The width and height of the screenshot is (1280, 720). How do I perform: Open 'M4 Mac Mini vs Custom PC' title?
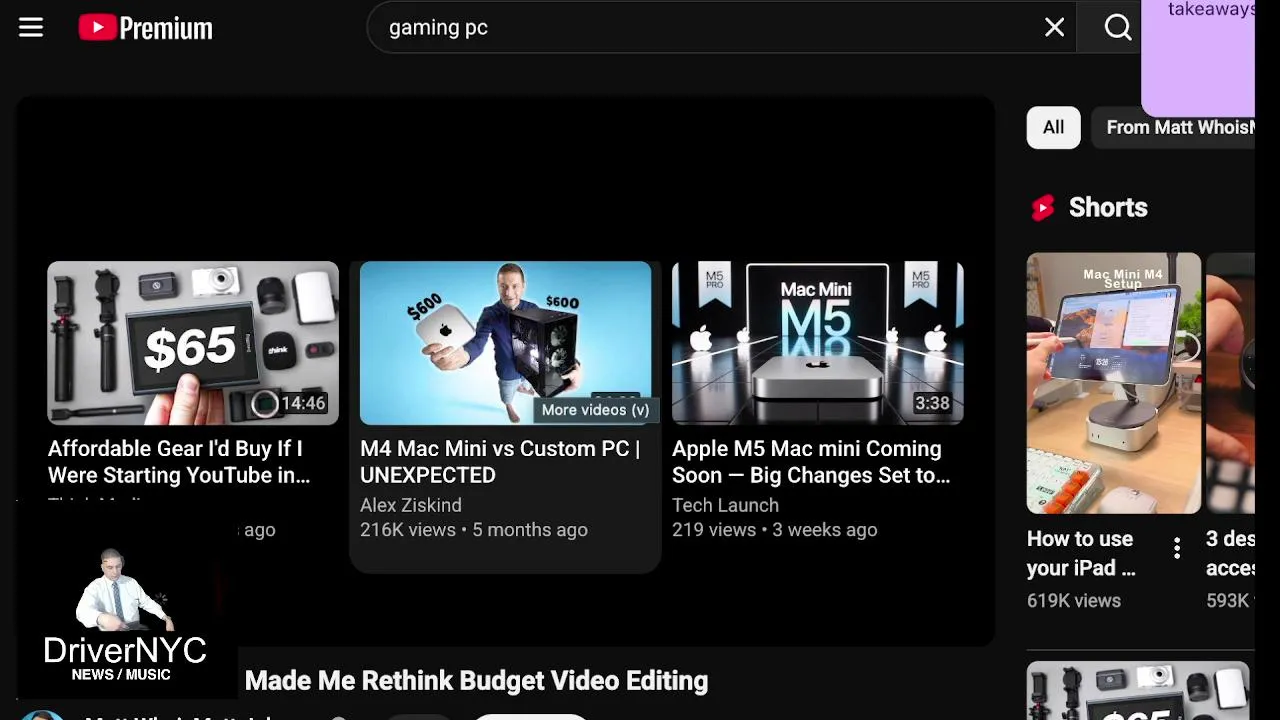pyautogui.click(x=500, y=462)
